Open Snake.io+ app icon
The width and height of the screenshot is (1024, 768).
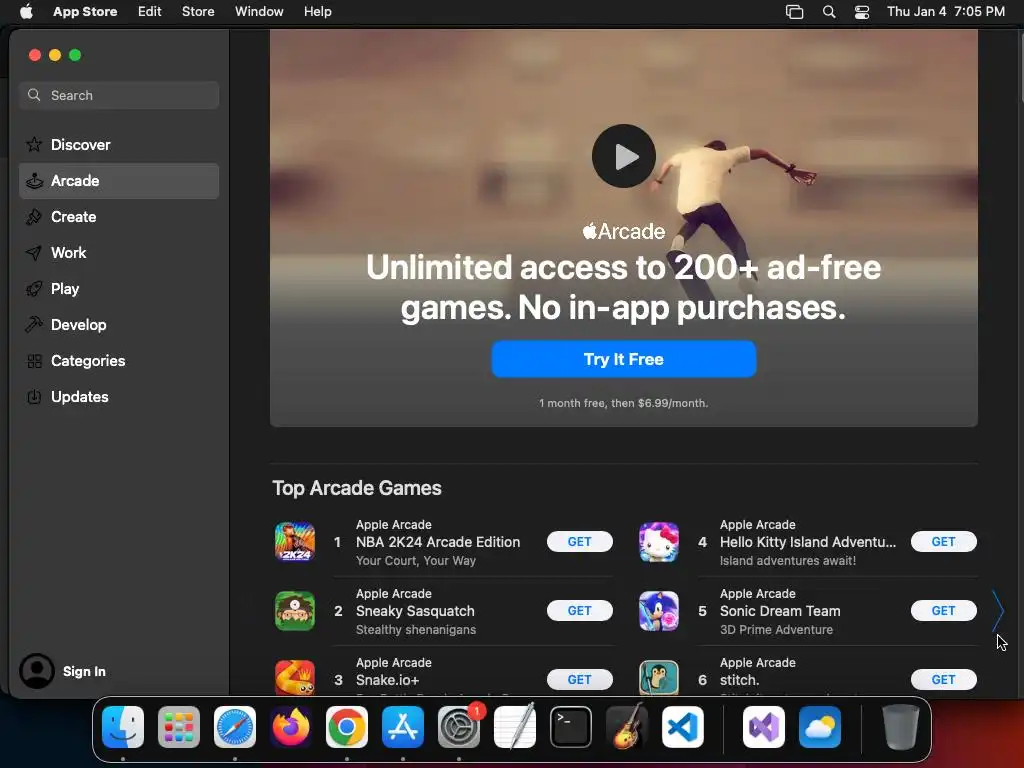[295, 677]
